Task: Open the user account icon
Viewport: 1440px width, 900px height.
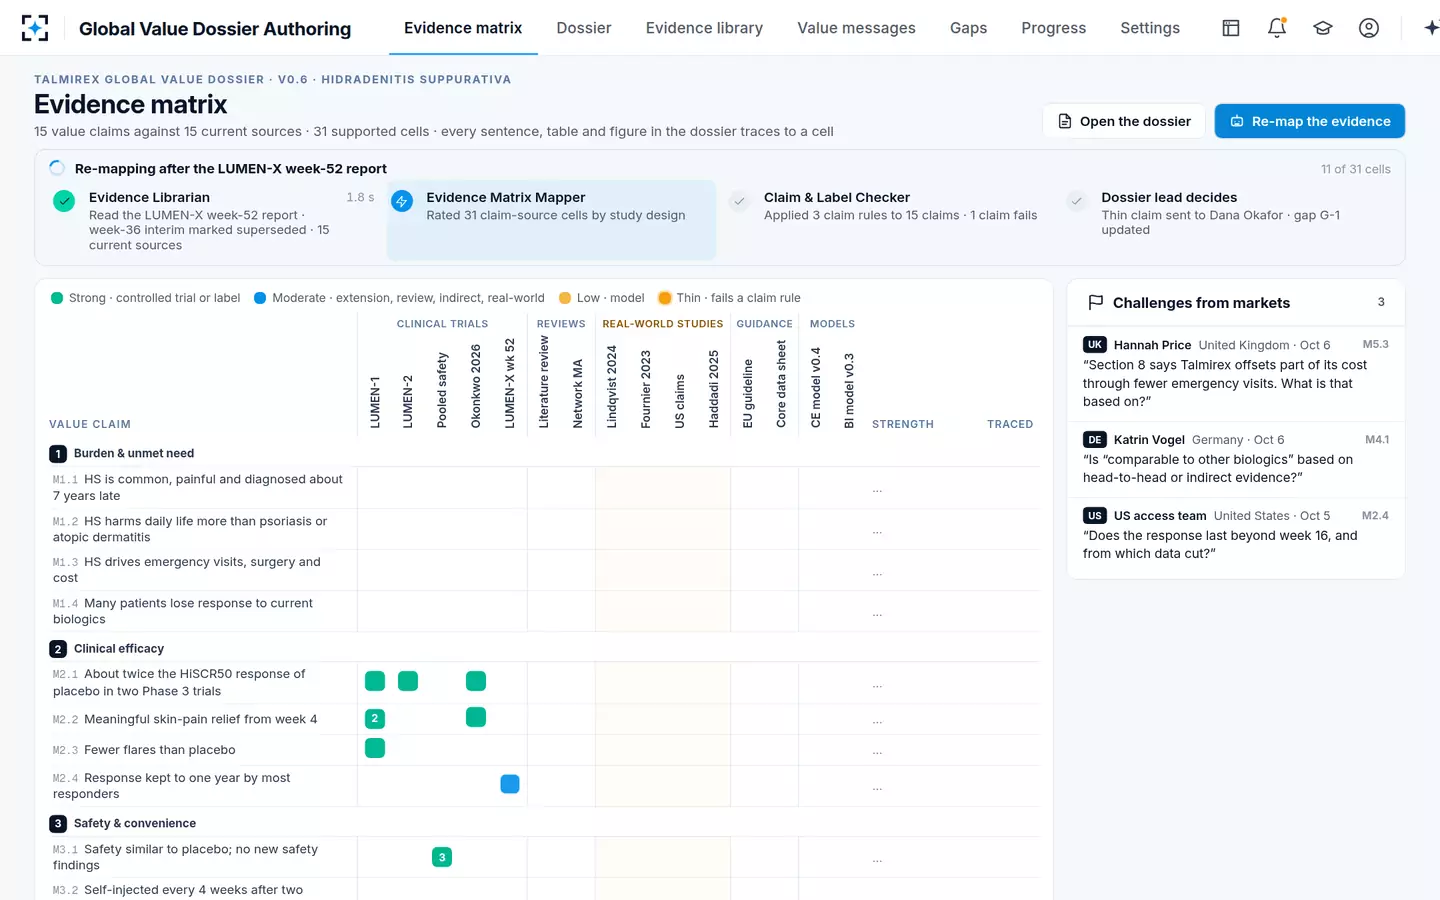Action: pos(1369,28)
